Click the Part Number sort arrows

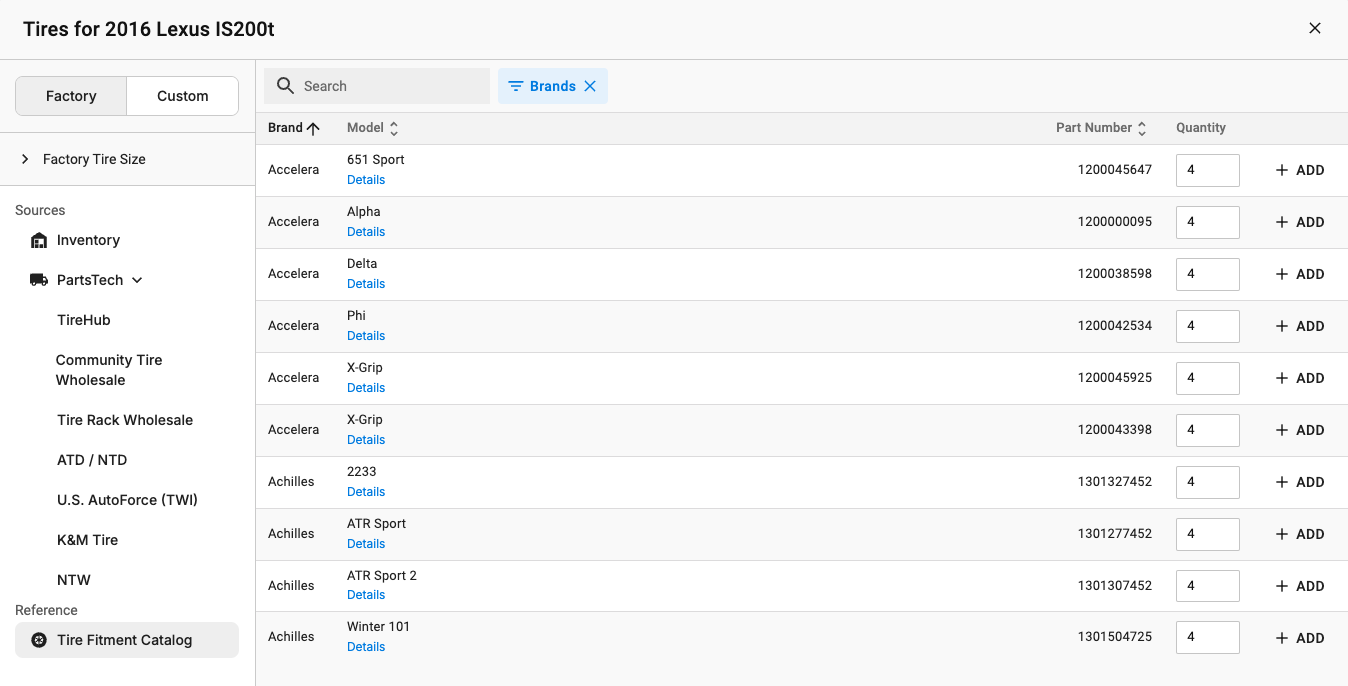coord(1142,128)
